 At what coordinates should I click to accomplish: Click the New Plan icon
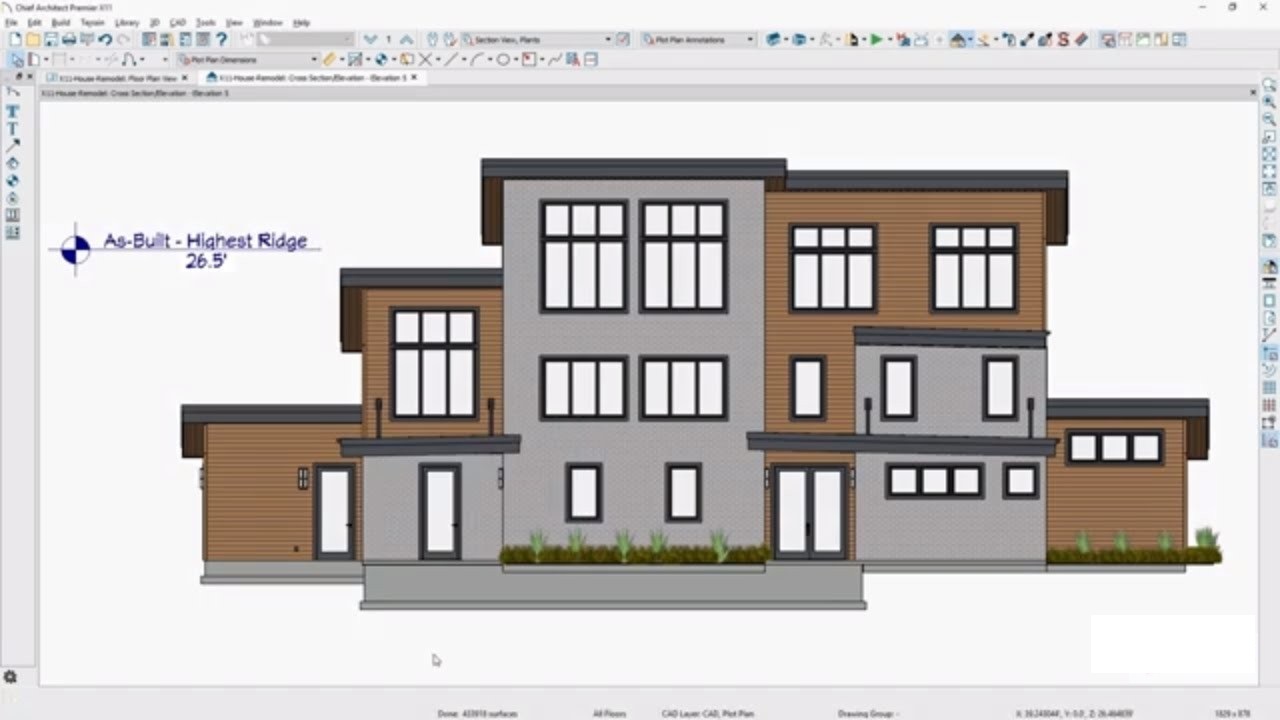pyautogui.click(x=15, y=39)
